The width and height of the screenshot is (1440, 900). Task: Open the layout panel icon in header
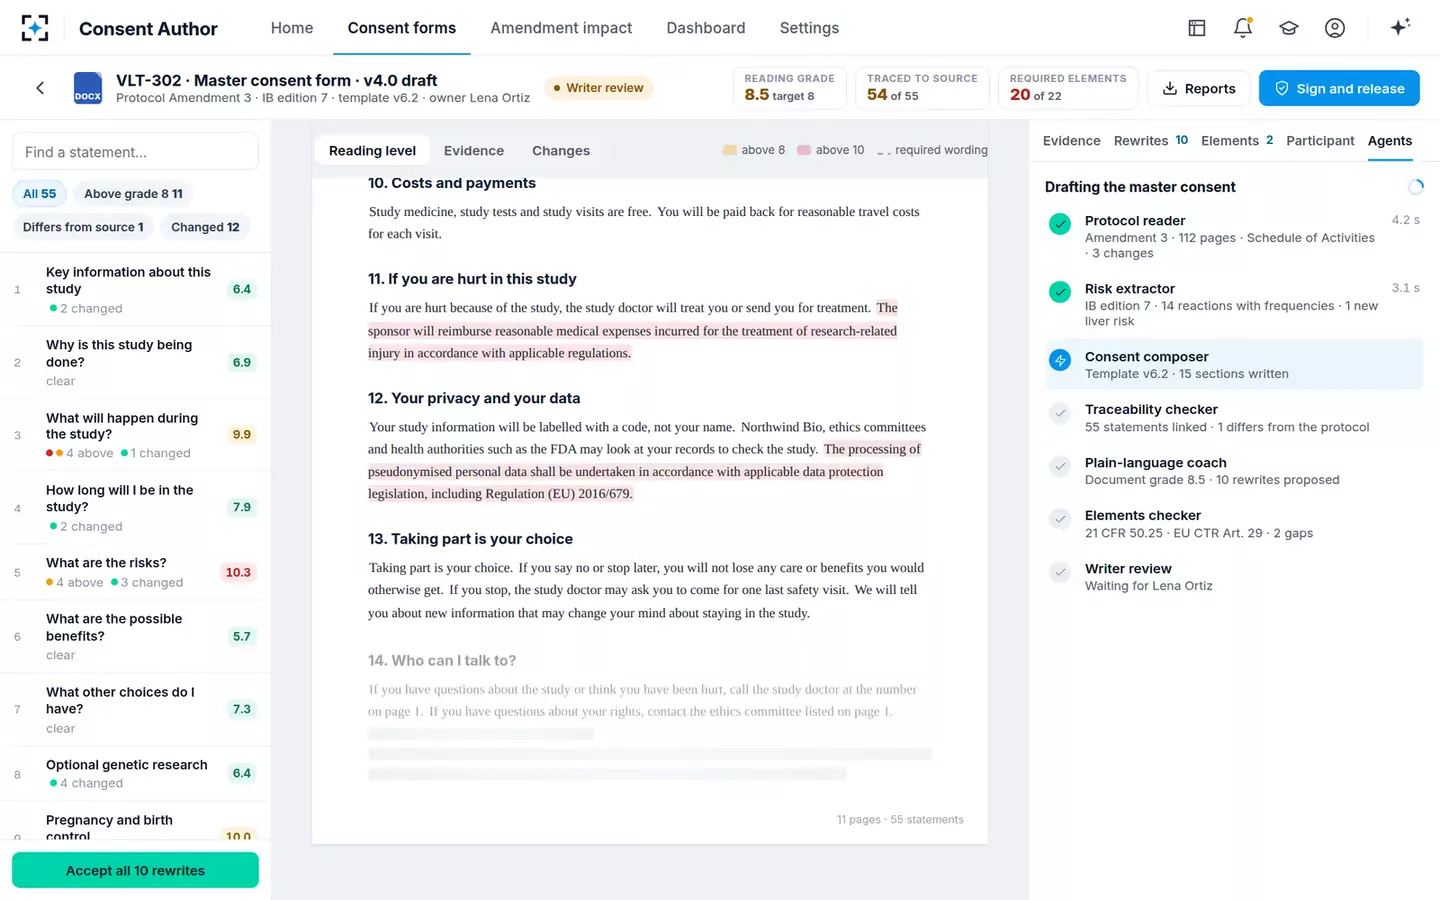coord(1197,28)
